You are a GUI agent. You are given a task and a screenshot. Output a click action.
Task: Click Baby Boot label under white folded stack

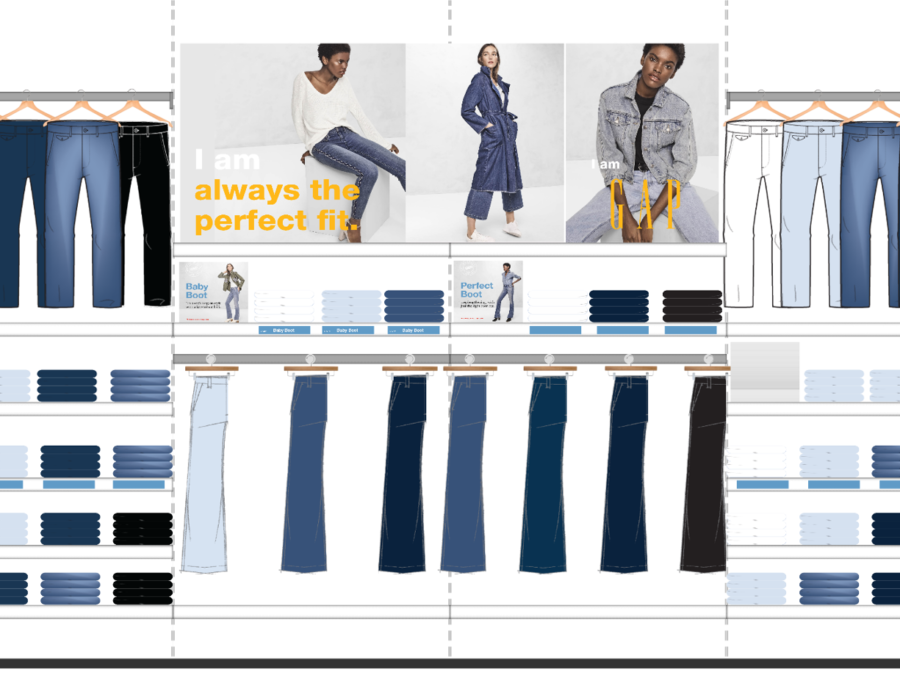click(284, 329)
